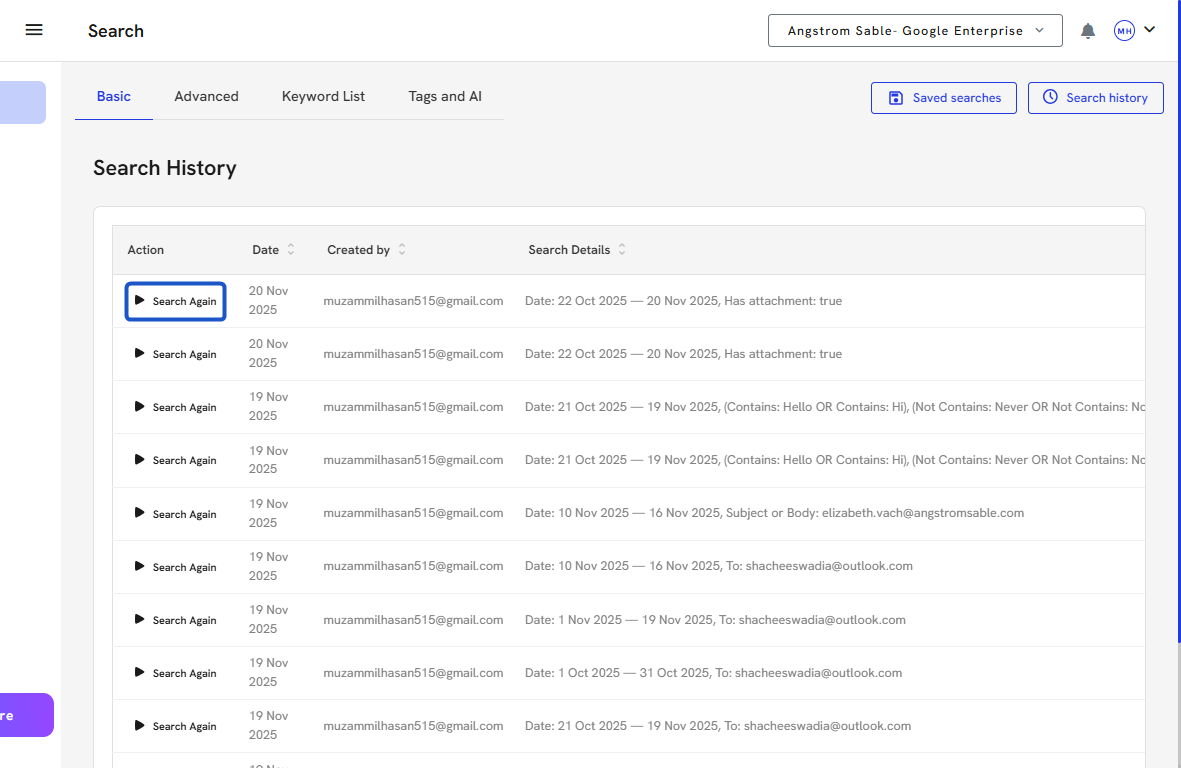Click the MH user avatar icon
The image size is (1181, 768).
pos(1124,31)
